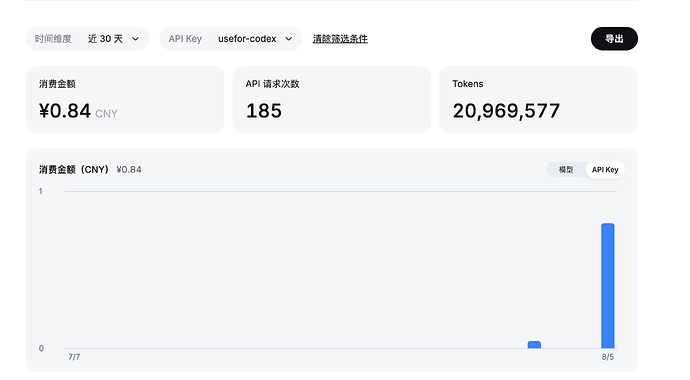Select the 消费金额 ¥0.84 summary card
This screenshot has height=380, width=690.
pyautogui.click(x=125, y=99)
